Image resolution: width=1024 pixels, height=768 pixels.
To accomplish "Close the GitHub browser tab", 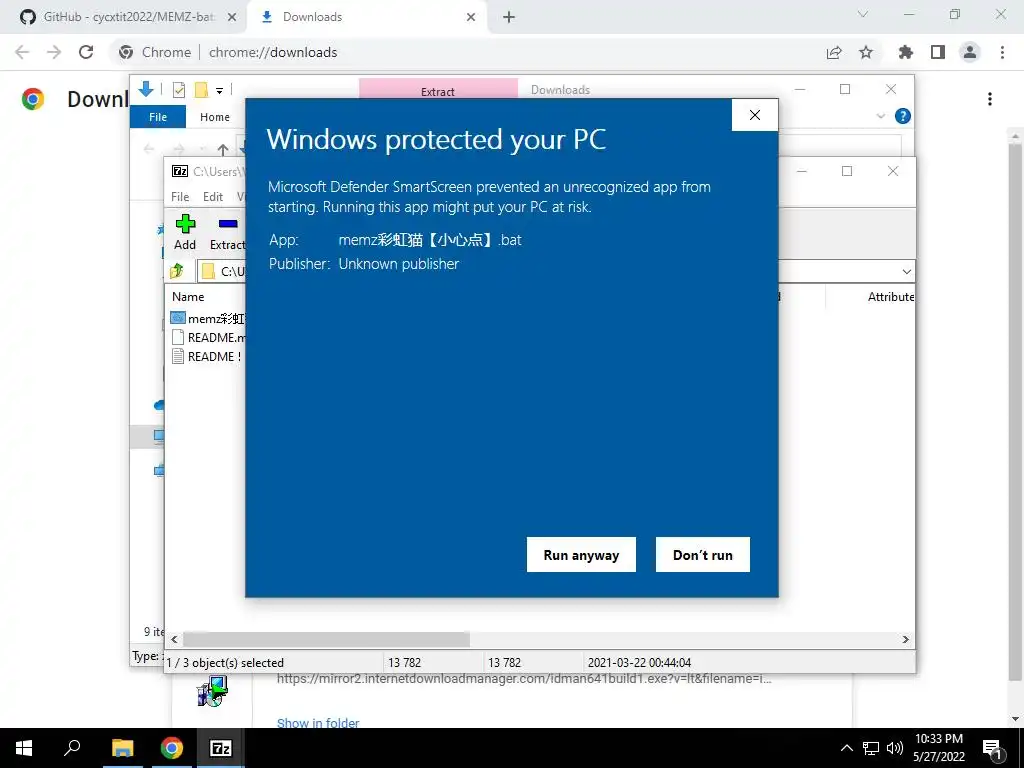I will coord(231,17).
